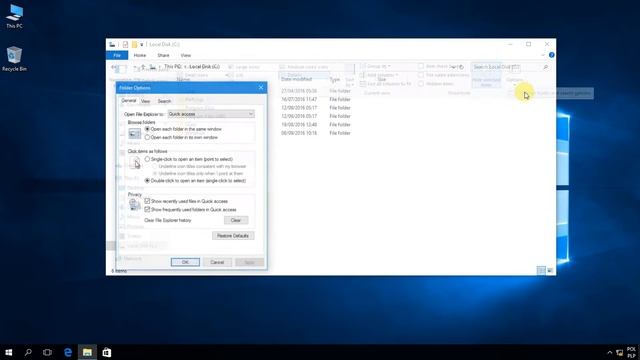Close the Local Disk Explorer window
This screenshot has width=640, height=360.
547,44
